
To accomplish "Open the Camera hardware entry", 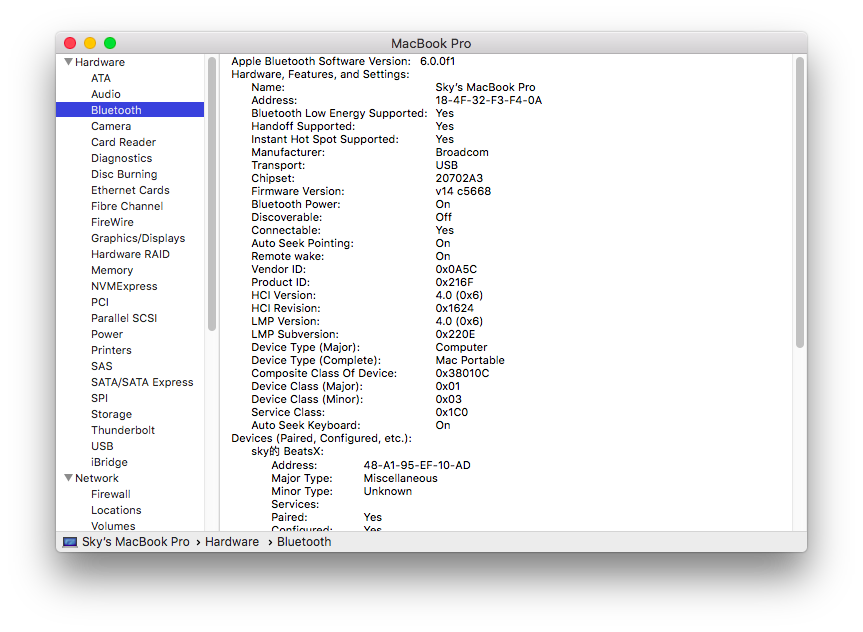I will [x=111, y=126].
